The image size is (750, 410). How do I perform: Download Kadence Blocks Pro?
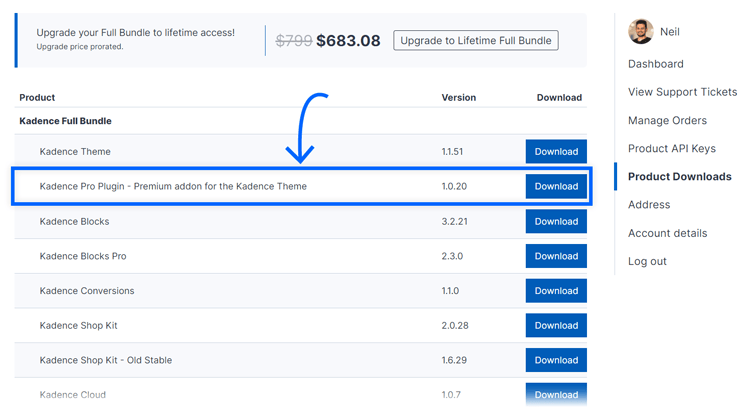coord(556,256)
